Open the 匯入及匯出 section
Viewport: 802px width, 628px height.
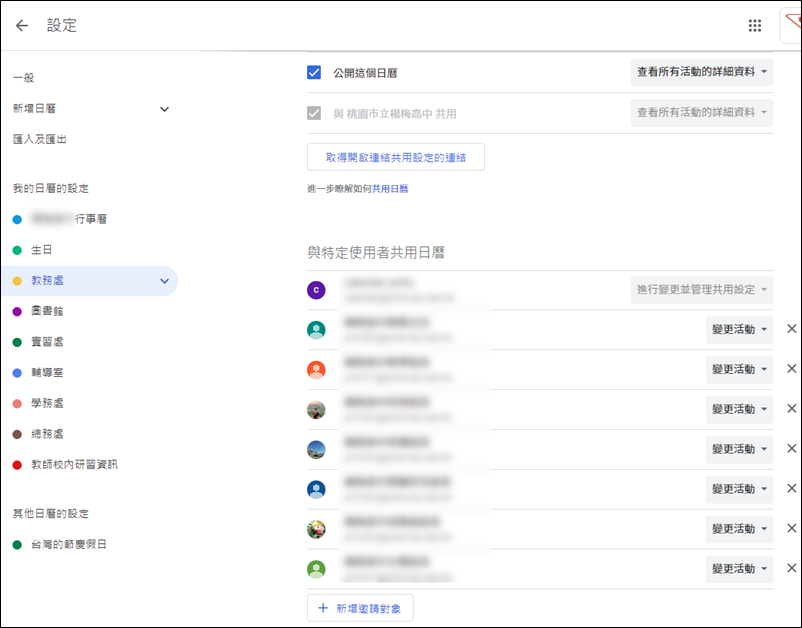[x=39, y=139]
